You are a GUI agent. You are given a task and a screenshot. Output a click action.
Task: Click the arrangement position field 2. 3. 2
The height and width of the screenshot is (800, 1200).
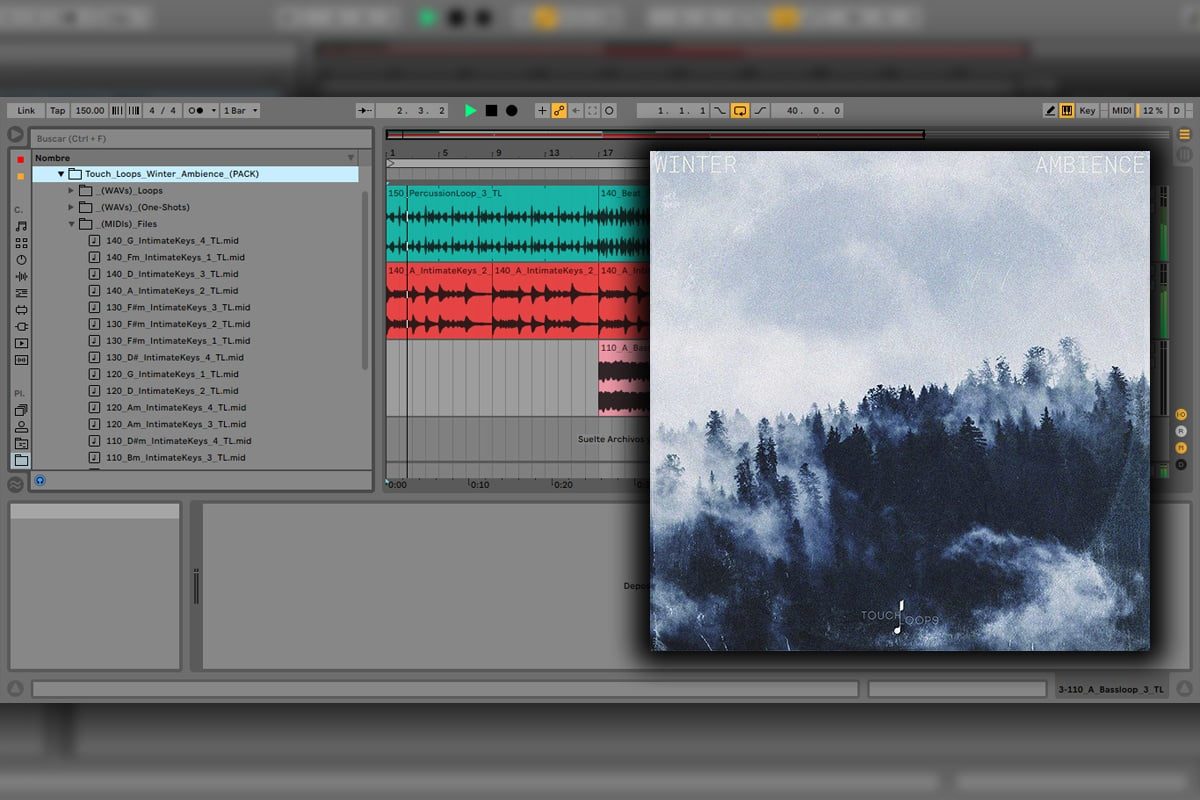click(x=412, y=111)
